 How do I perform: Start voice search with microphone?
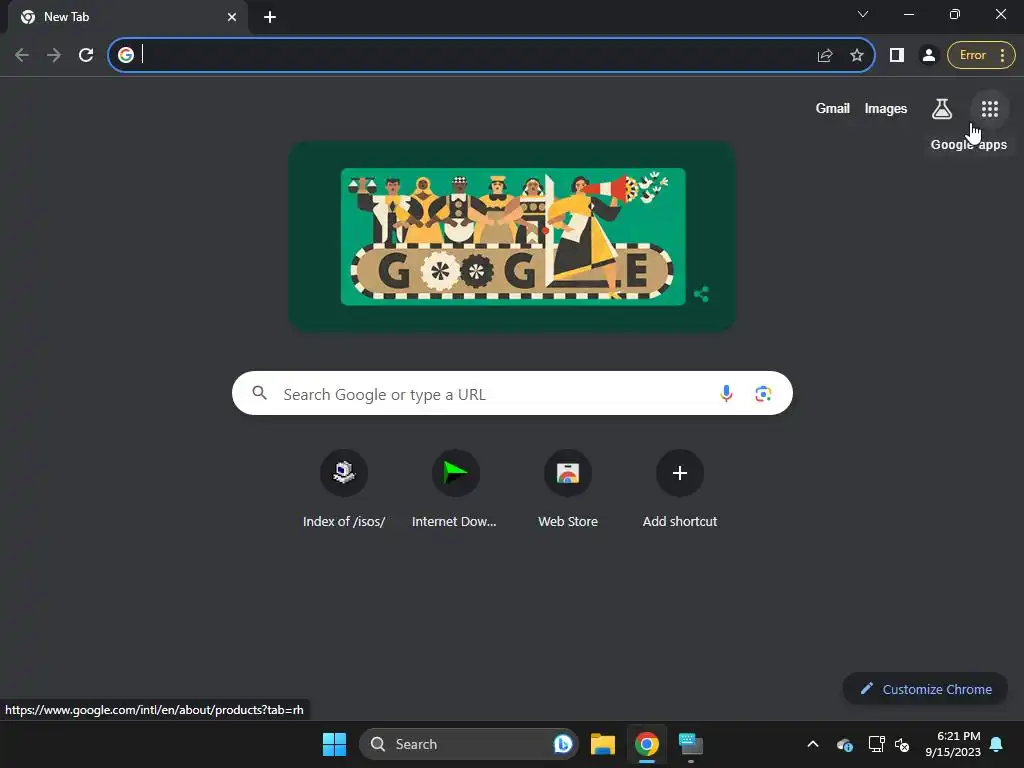click(x=726, y=393)
